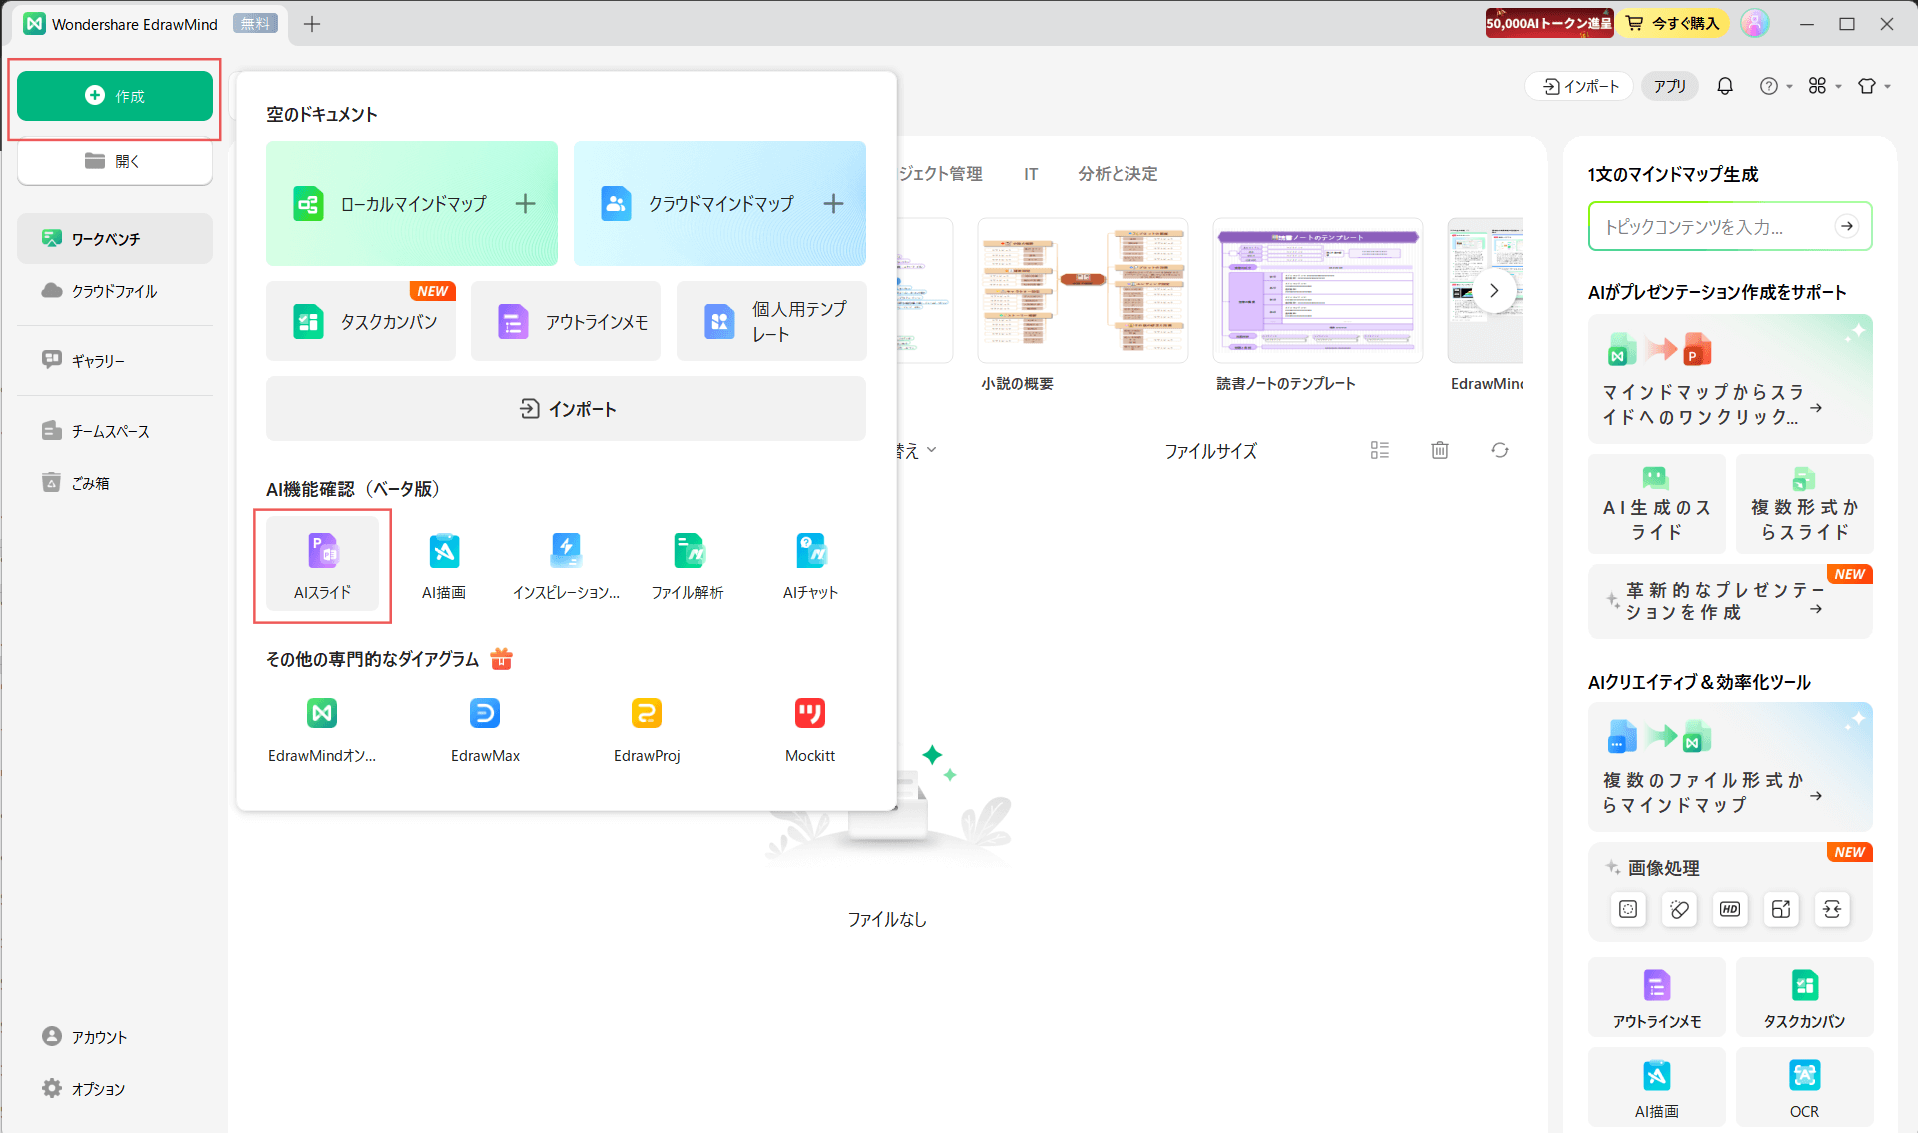Open 個人用テンプレート in the create menu
Screen dimensions: 1918x1133
tap(772, 322)
